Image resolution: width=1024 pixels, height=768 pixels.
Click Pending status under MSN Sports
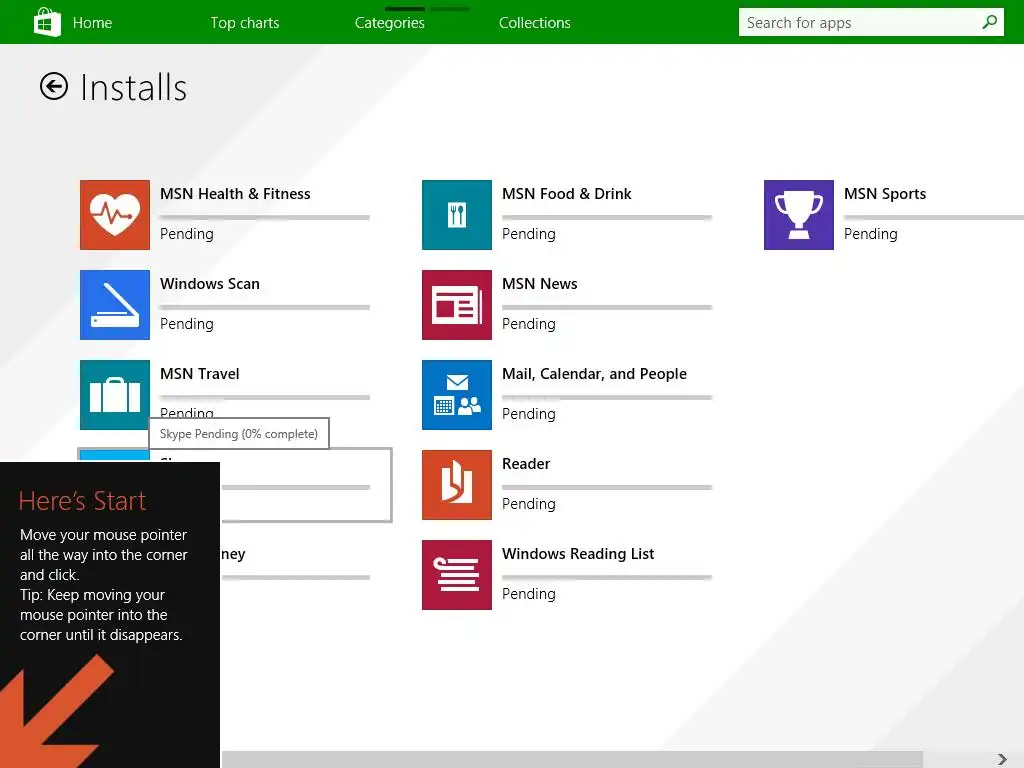[x=871, y=234]
